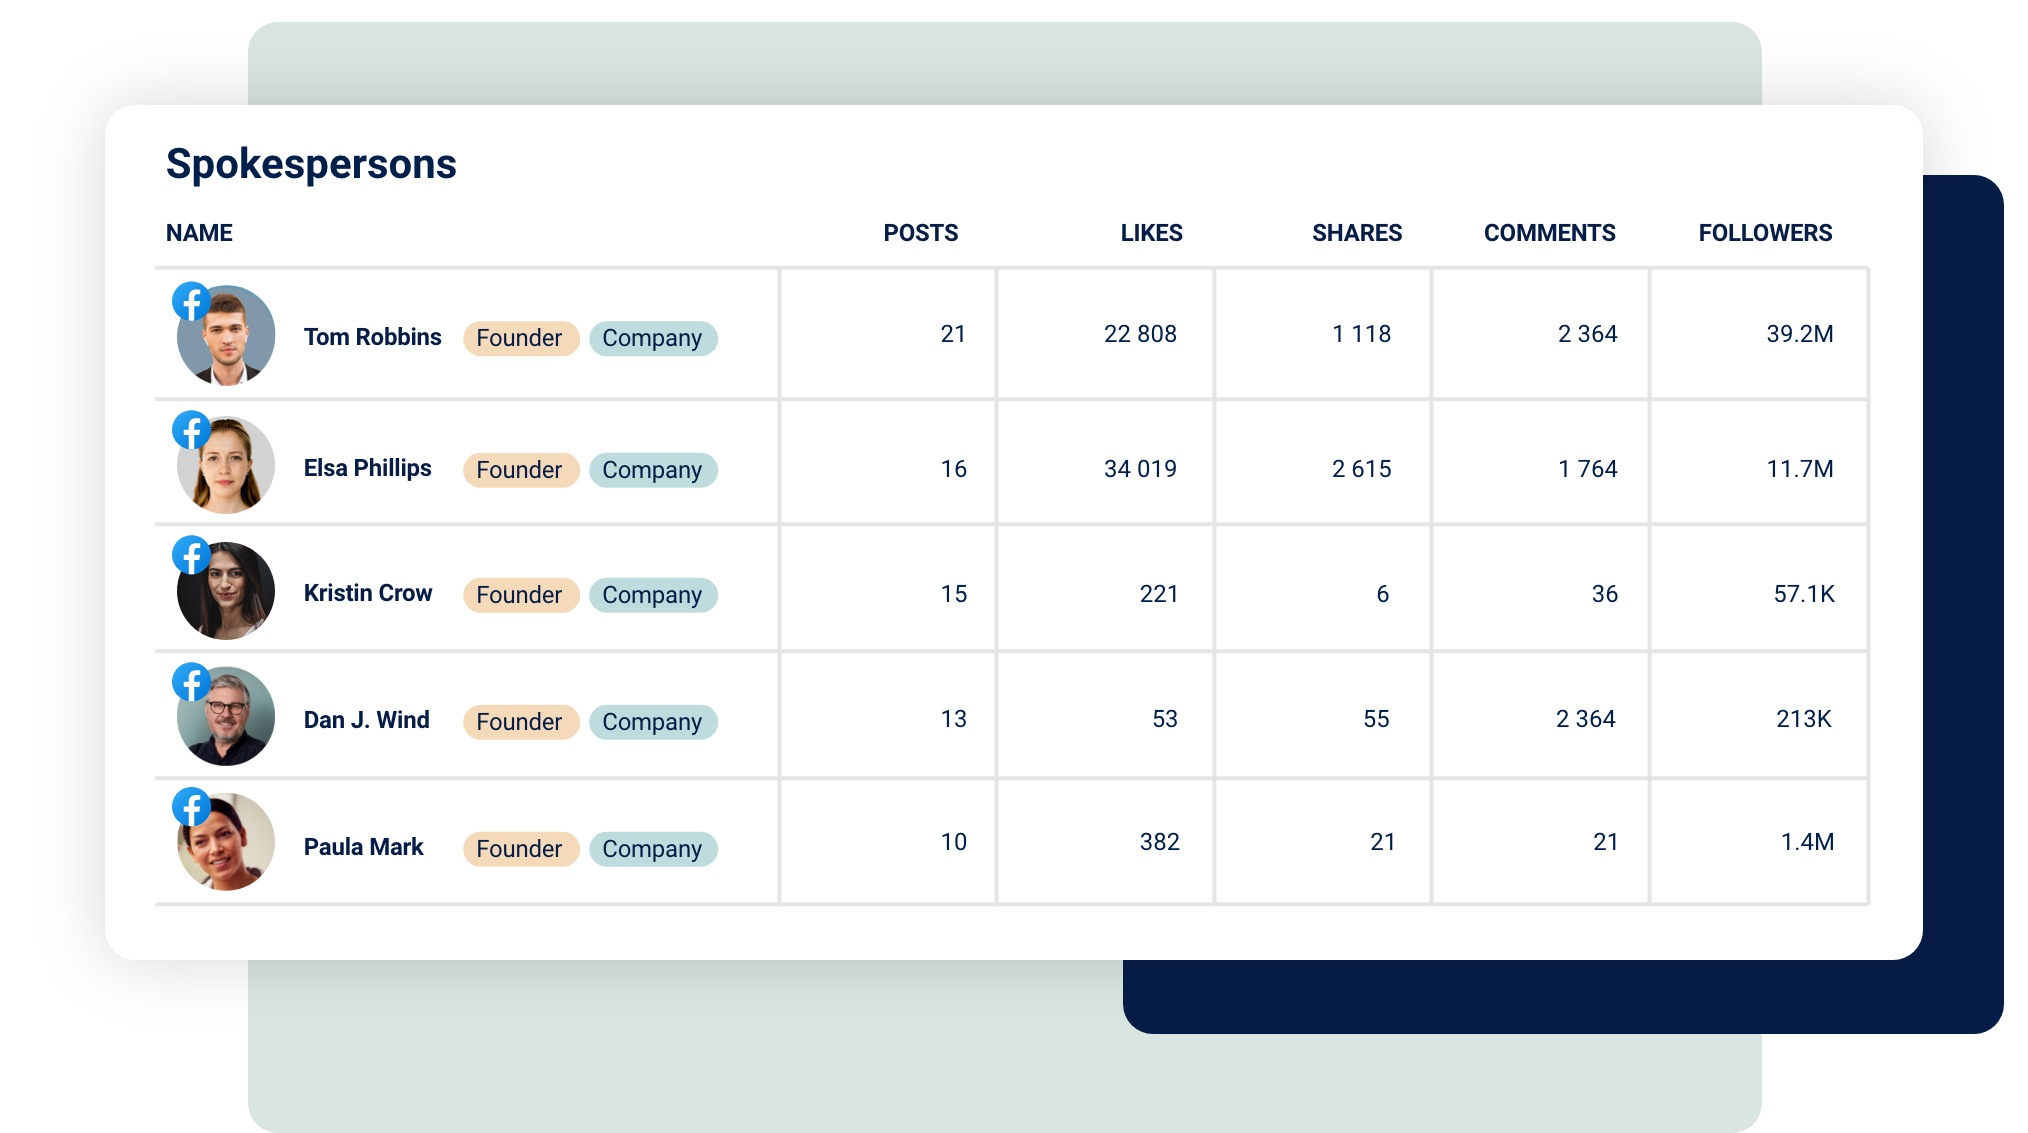Select Kristin Crow's followers count 57.1K
The width and height of the screenshot is (2028, 1133).
tap(1804, 593)
